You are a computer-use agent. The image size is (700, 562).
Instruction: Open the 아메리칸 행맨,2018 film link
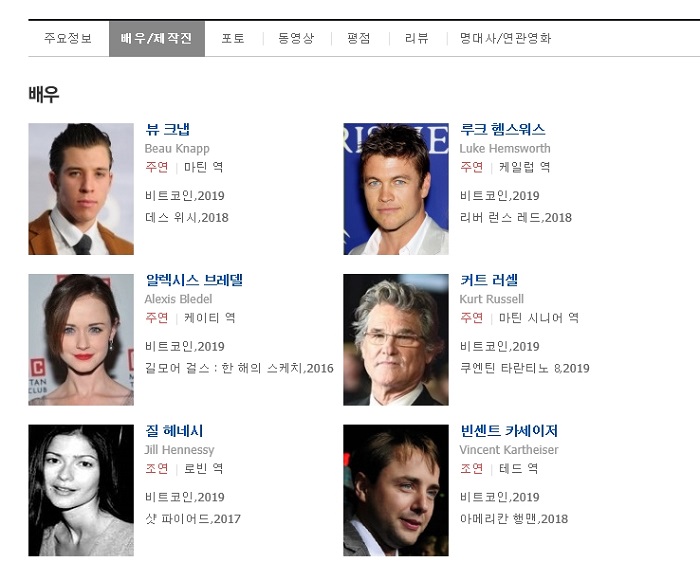coord(514,519)
